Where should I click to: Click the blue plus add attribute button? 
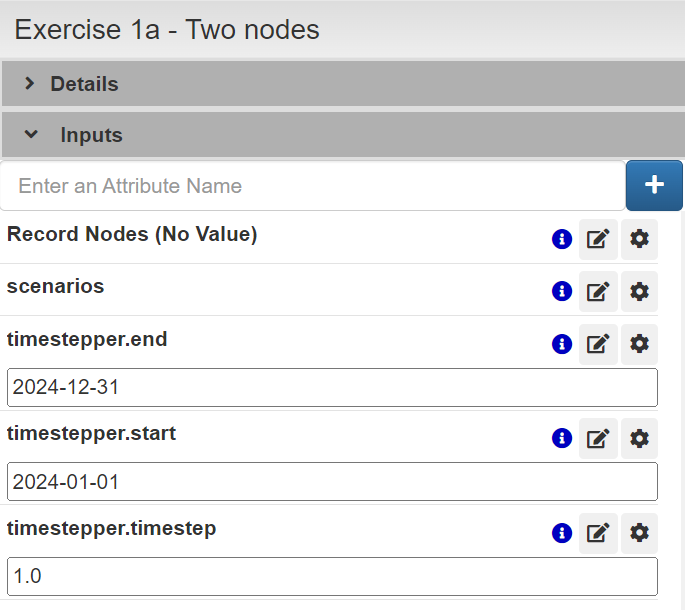(654, 185)
